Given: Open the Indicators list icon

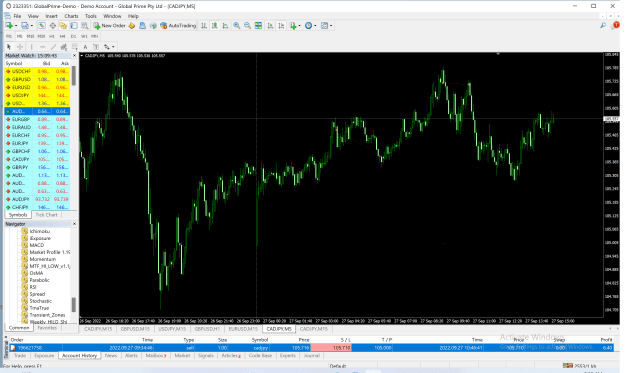Looking at the screenshot, I should point(293,26).
